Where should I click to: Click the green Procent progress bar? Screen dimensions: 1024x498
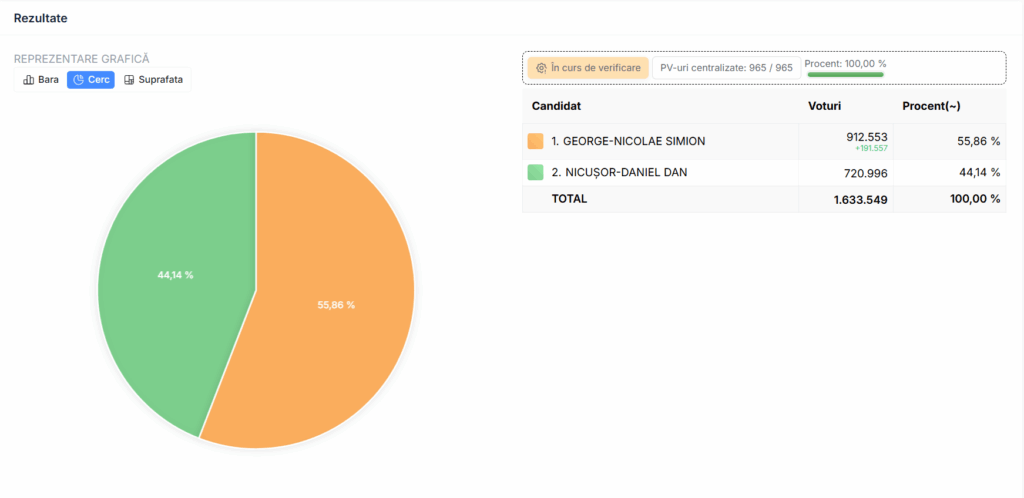point(845,74)
